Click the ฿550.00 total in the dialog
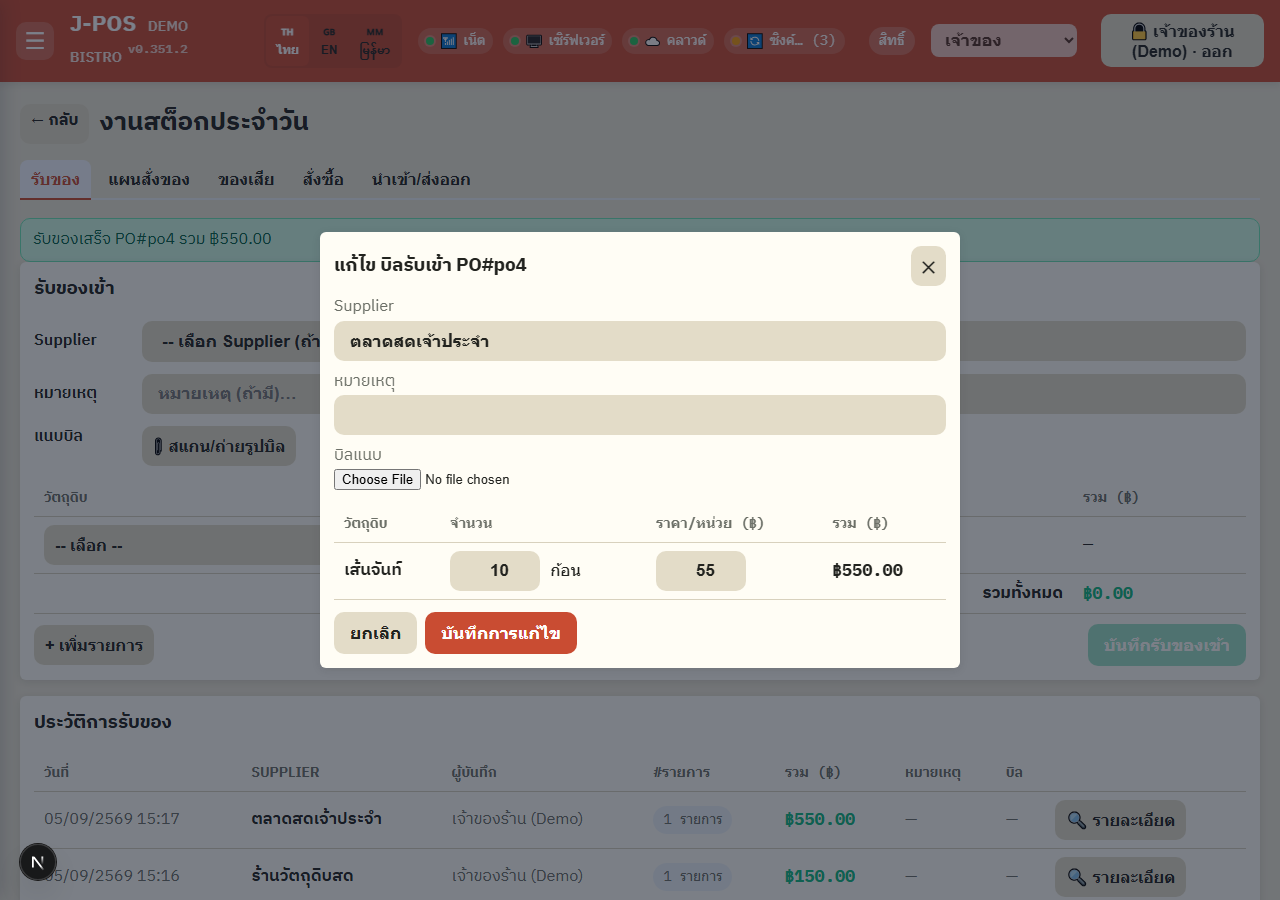The width and height of the screenshot is (1280, 900). [x=868, y=571]
